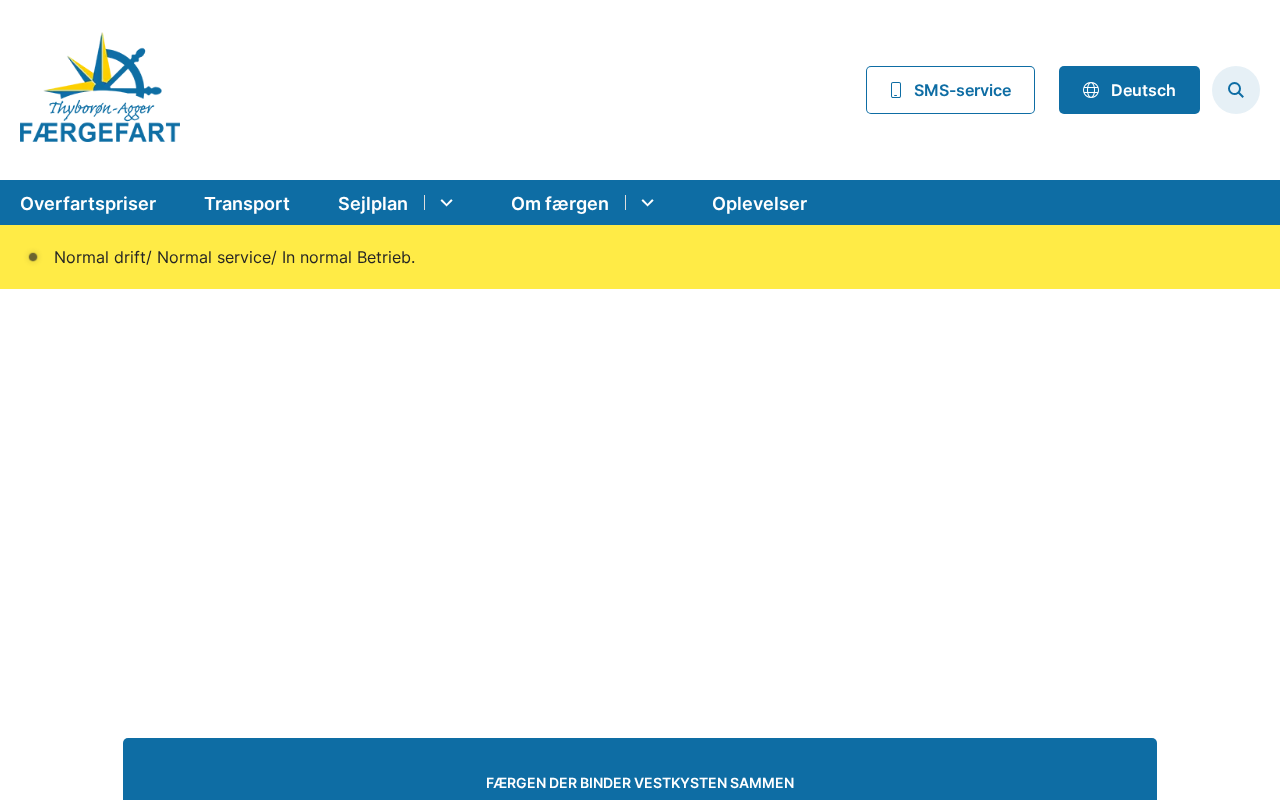Open the search magnifier icon
Screen dimensions: 1280x800
pyautogui.click(x=1236, y=90)
